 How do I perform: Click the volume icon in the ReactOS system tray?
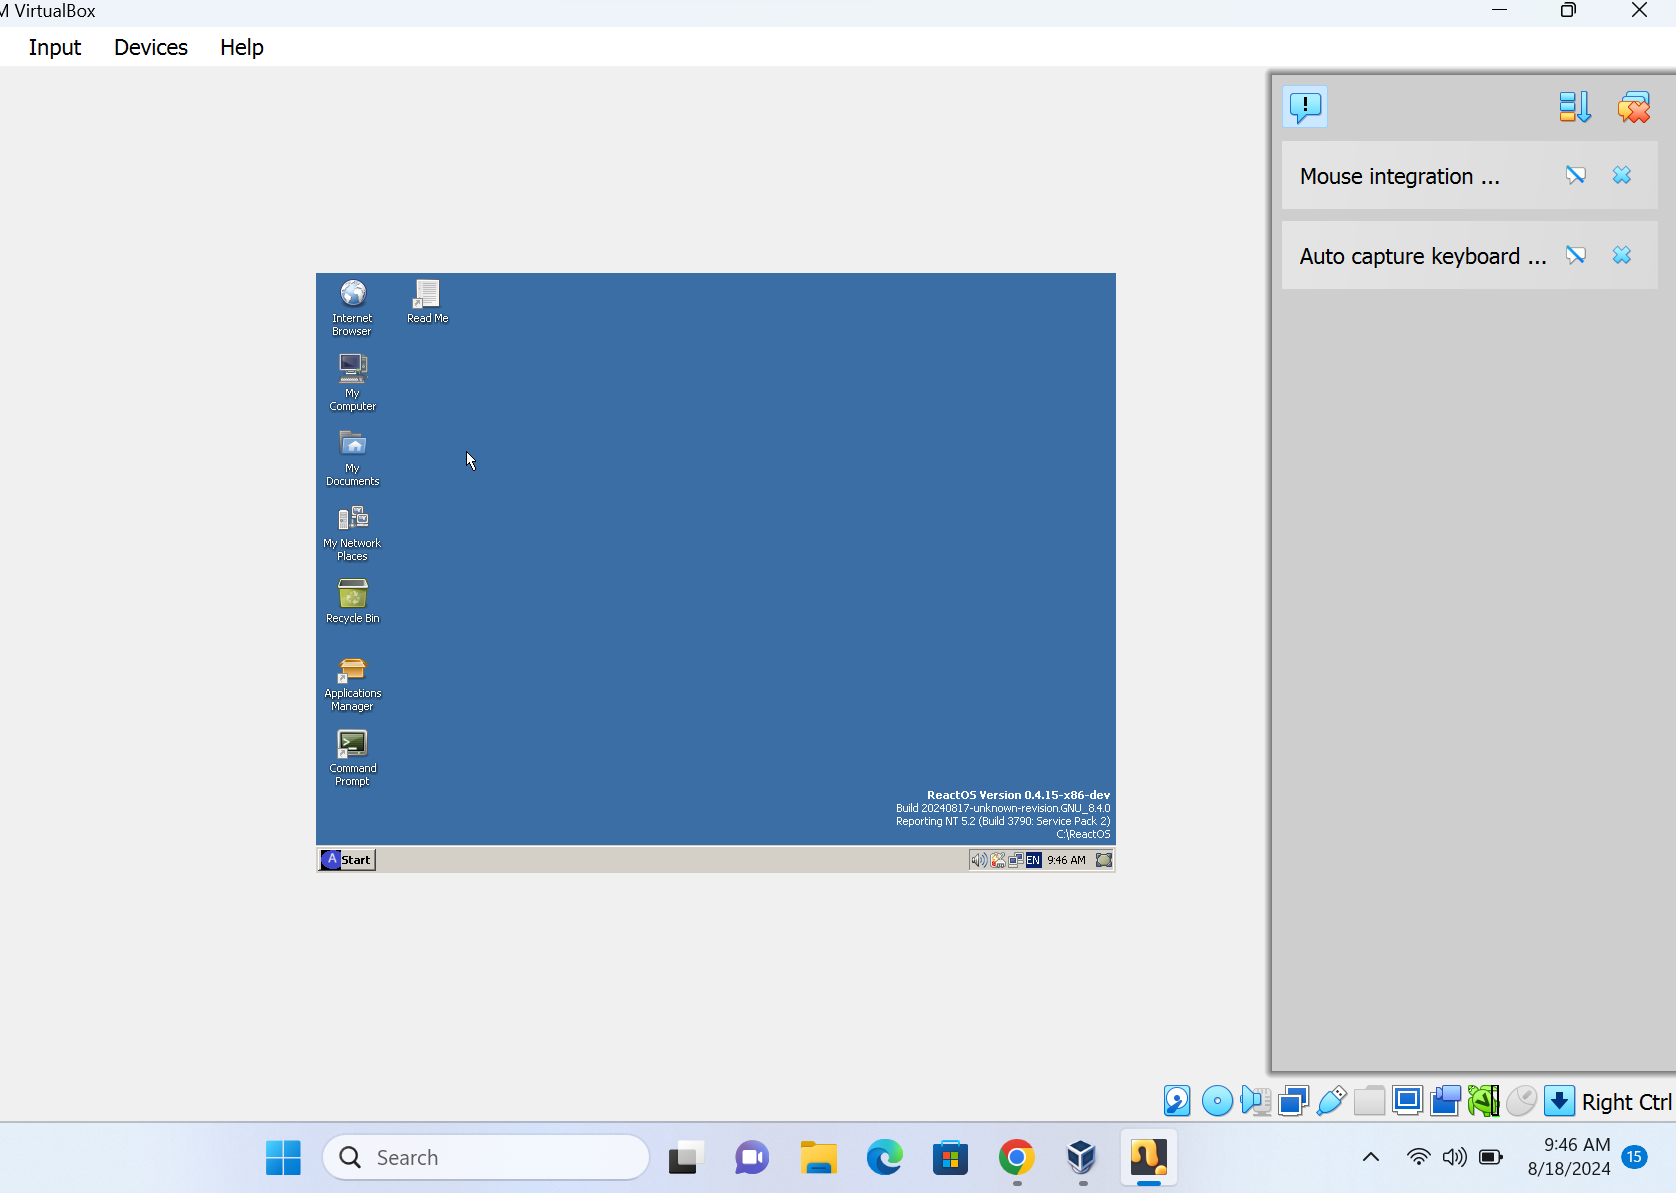pos(977,859)
